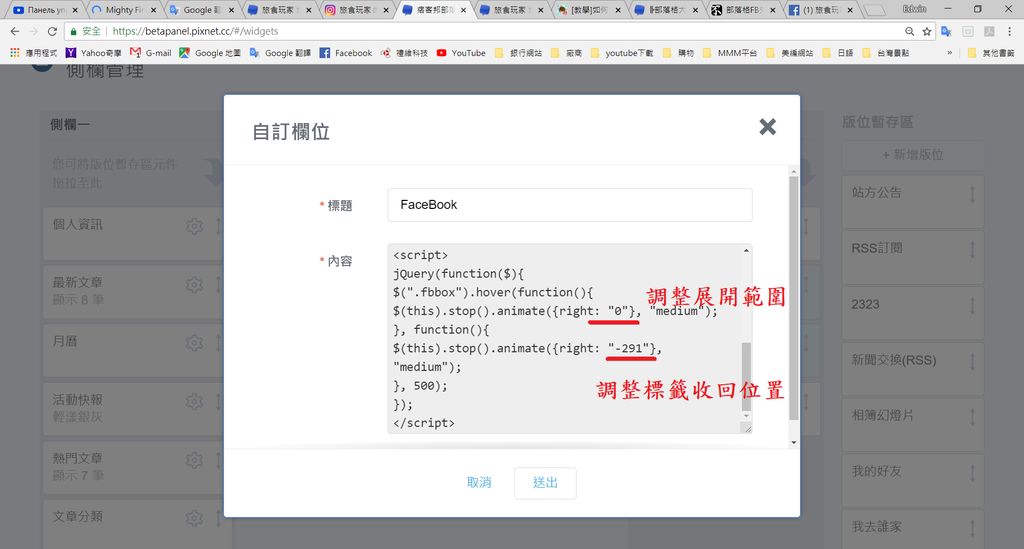1024x549 pixels.
Task: Expand the 台灣景點 bookmark folder
Action: (x=886, y=53)
